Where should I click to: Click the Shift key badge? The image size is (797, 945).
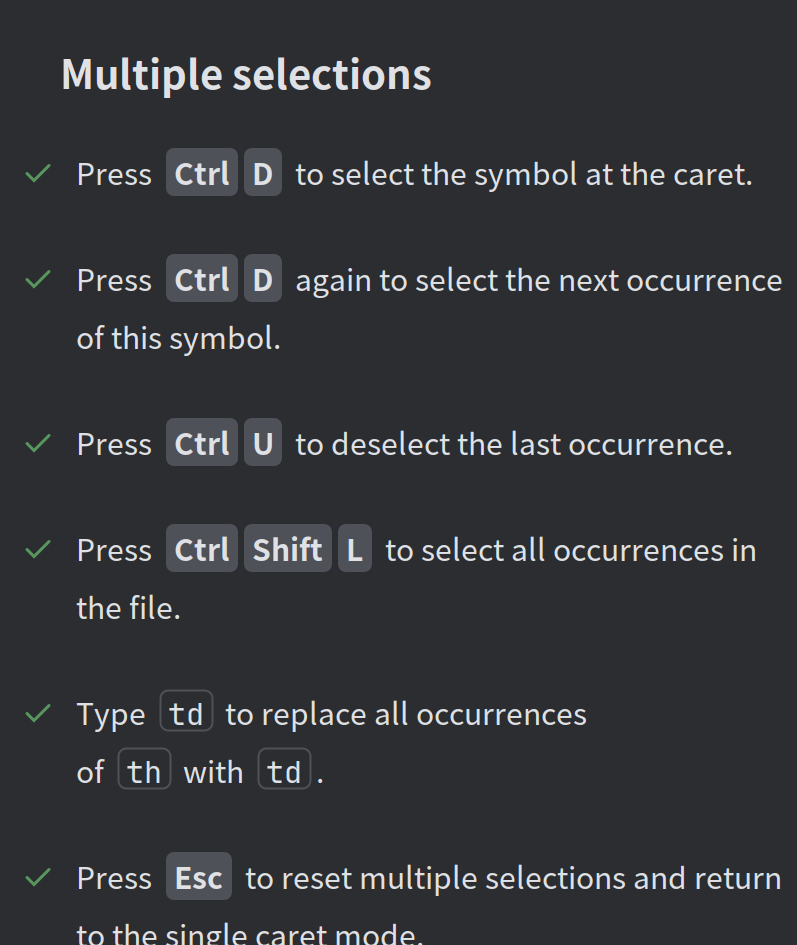click(x=288, y=548)
